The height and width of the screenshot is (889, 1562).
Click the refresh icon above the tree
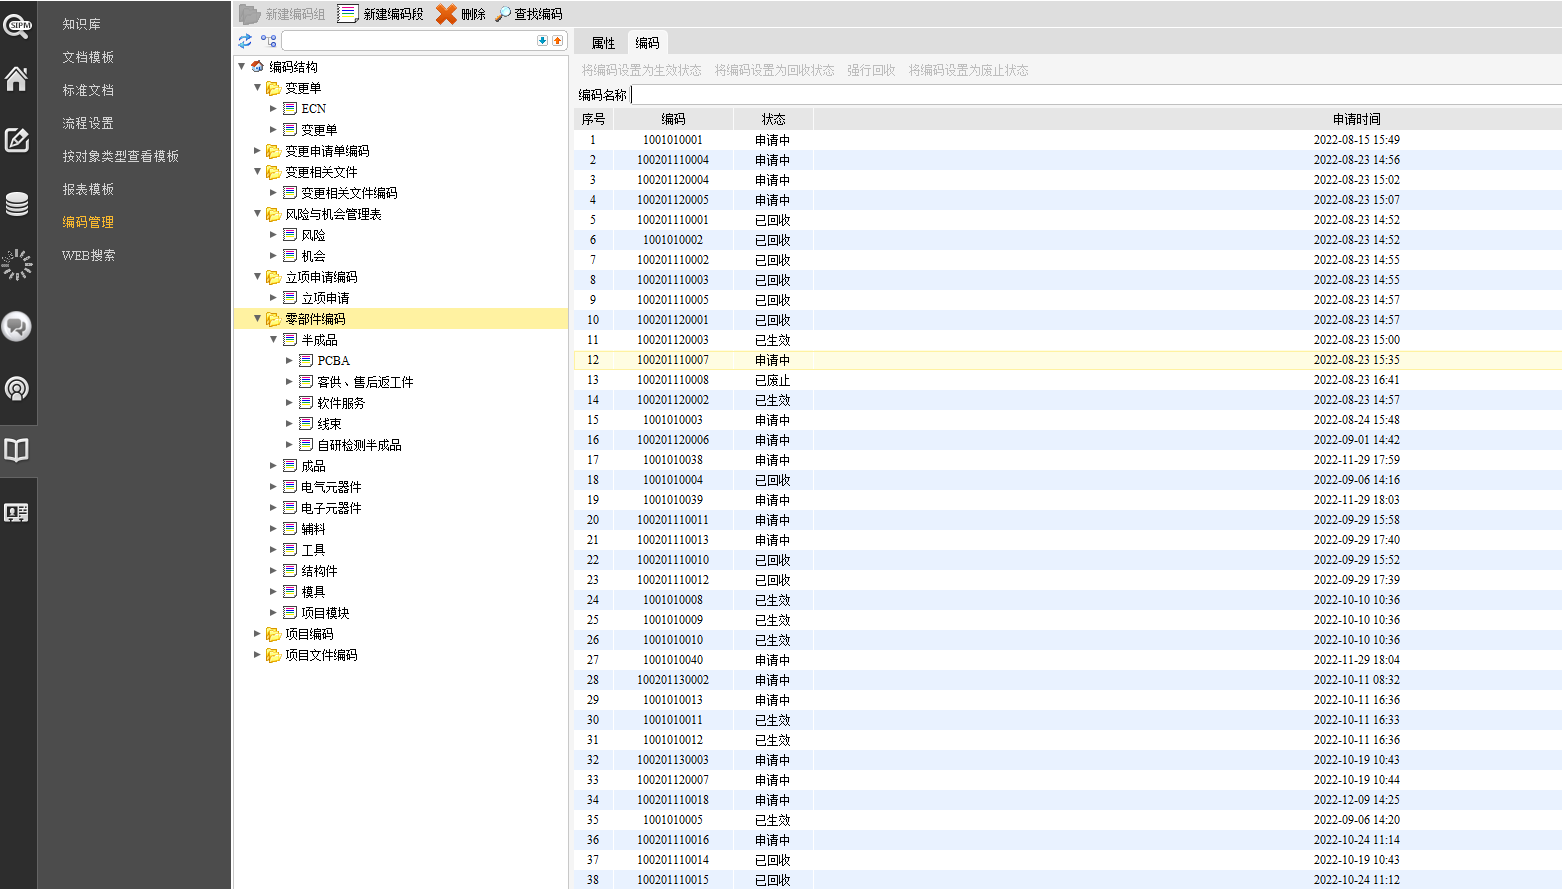(x=245, y=41)
